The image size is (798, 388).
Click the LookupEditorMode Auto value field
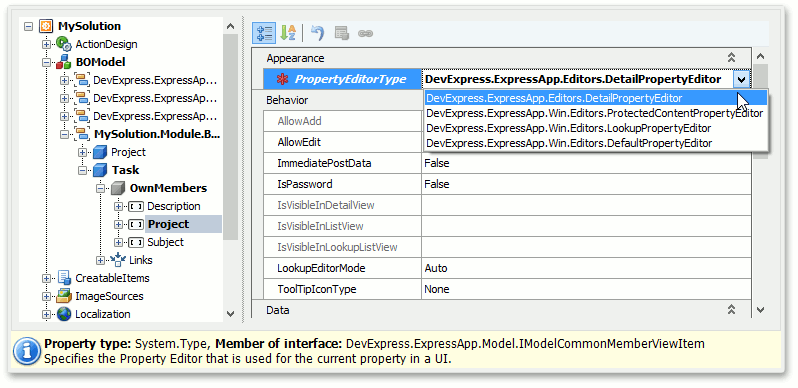(x=586, y=268)
